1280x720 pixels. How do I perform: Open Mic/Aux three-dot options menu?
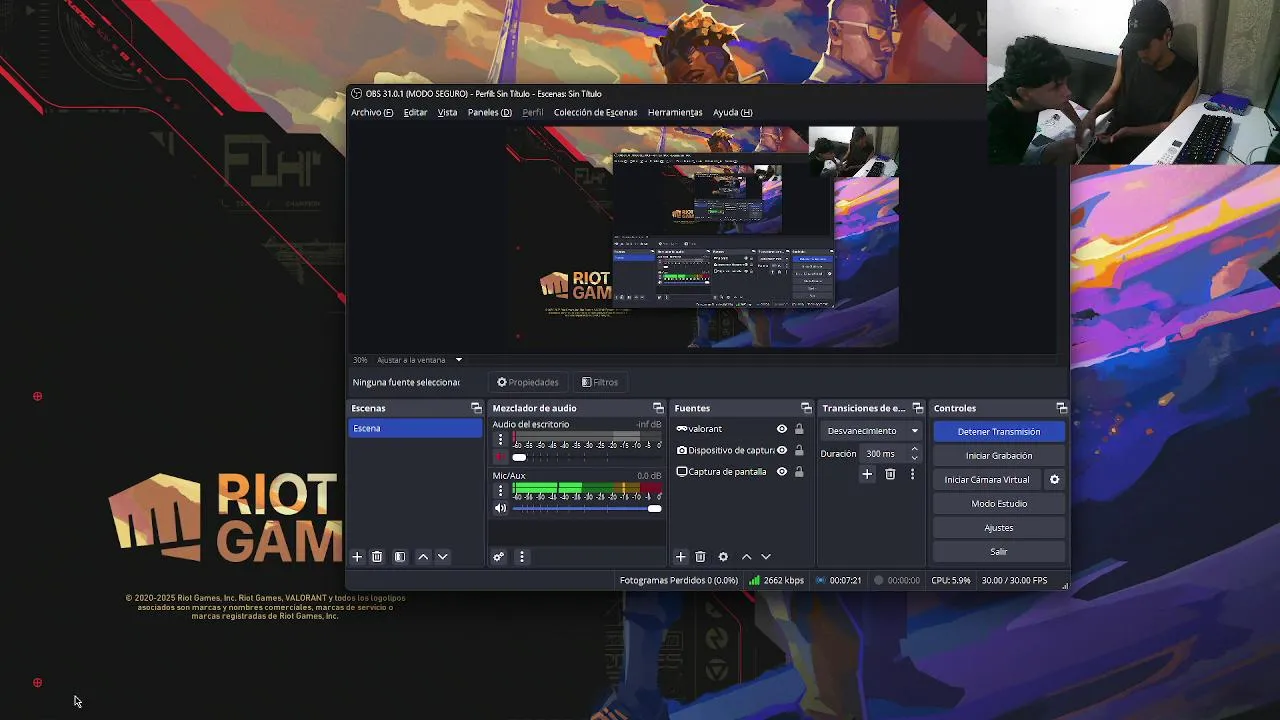501,491
